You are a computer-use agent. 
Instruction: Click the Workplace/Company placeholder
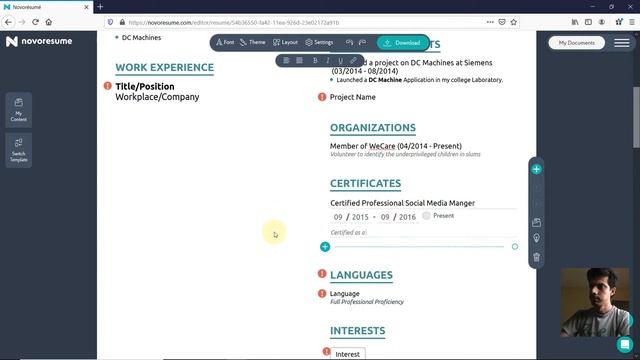pos(157,97)
